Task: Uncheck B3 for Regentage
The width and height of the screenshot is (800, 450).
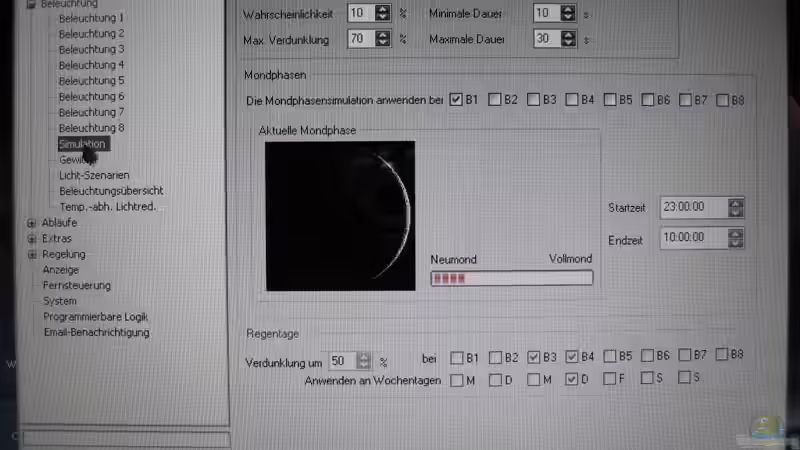Action: click(533, 357)
